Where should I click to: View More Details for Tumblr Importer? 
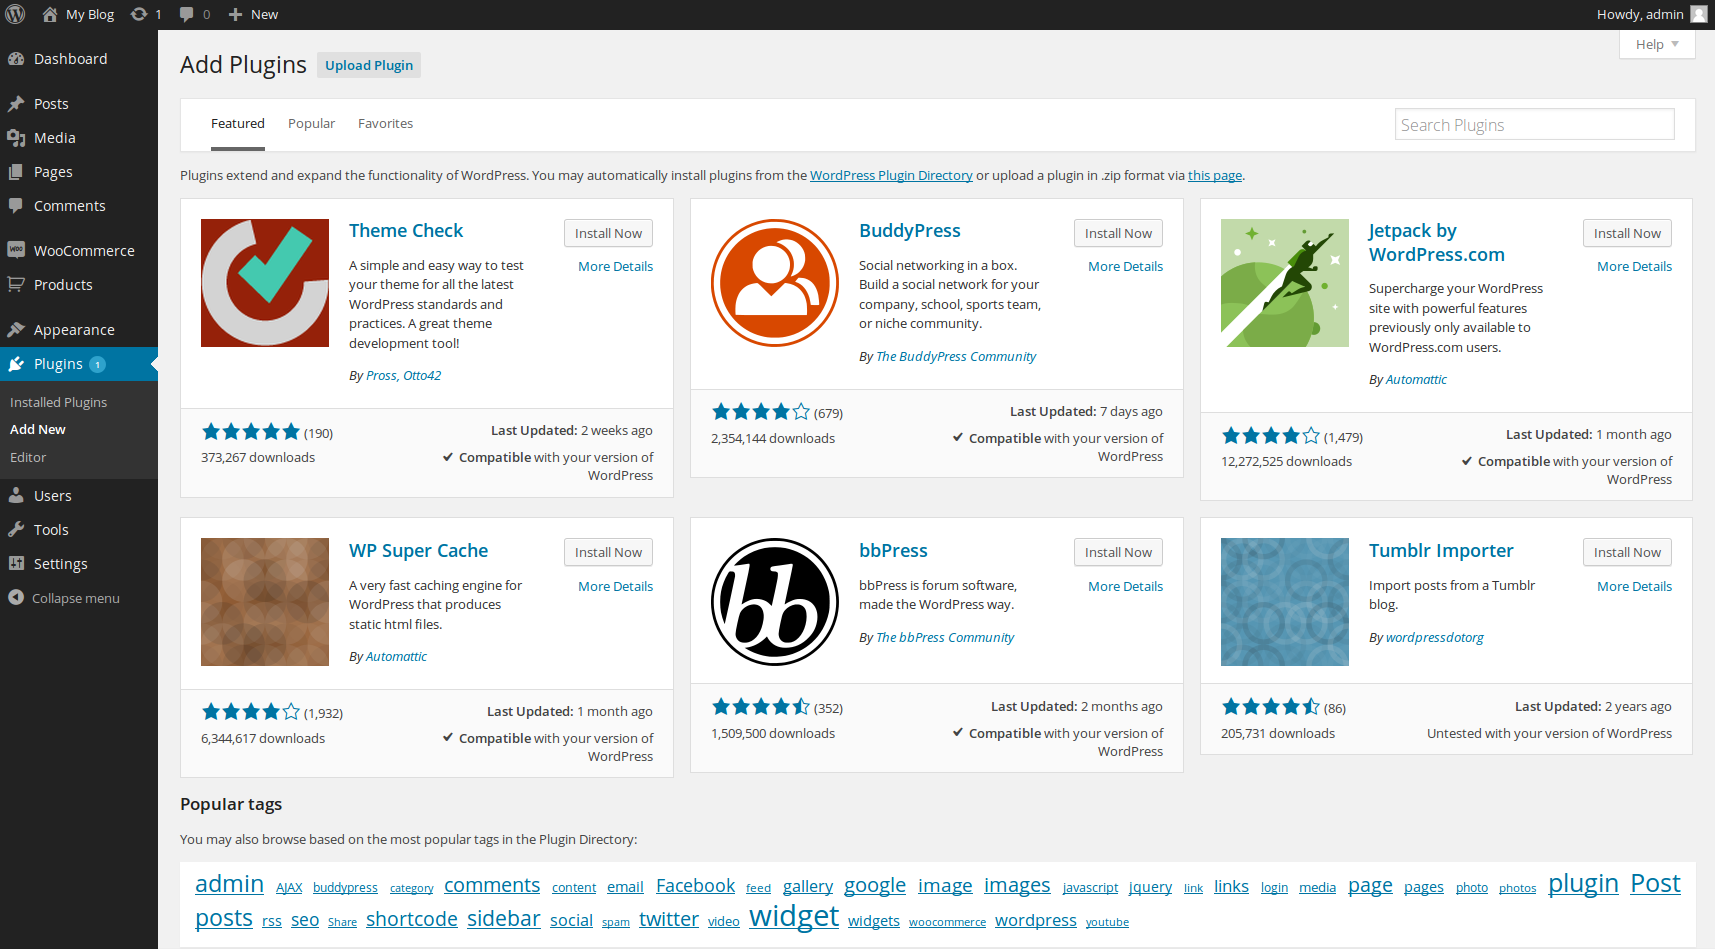[1634, 587]
